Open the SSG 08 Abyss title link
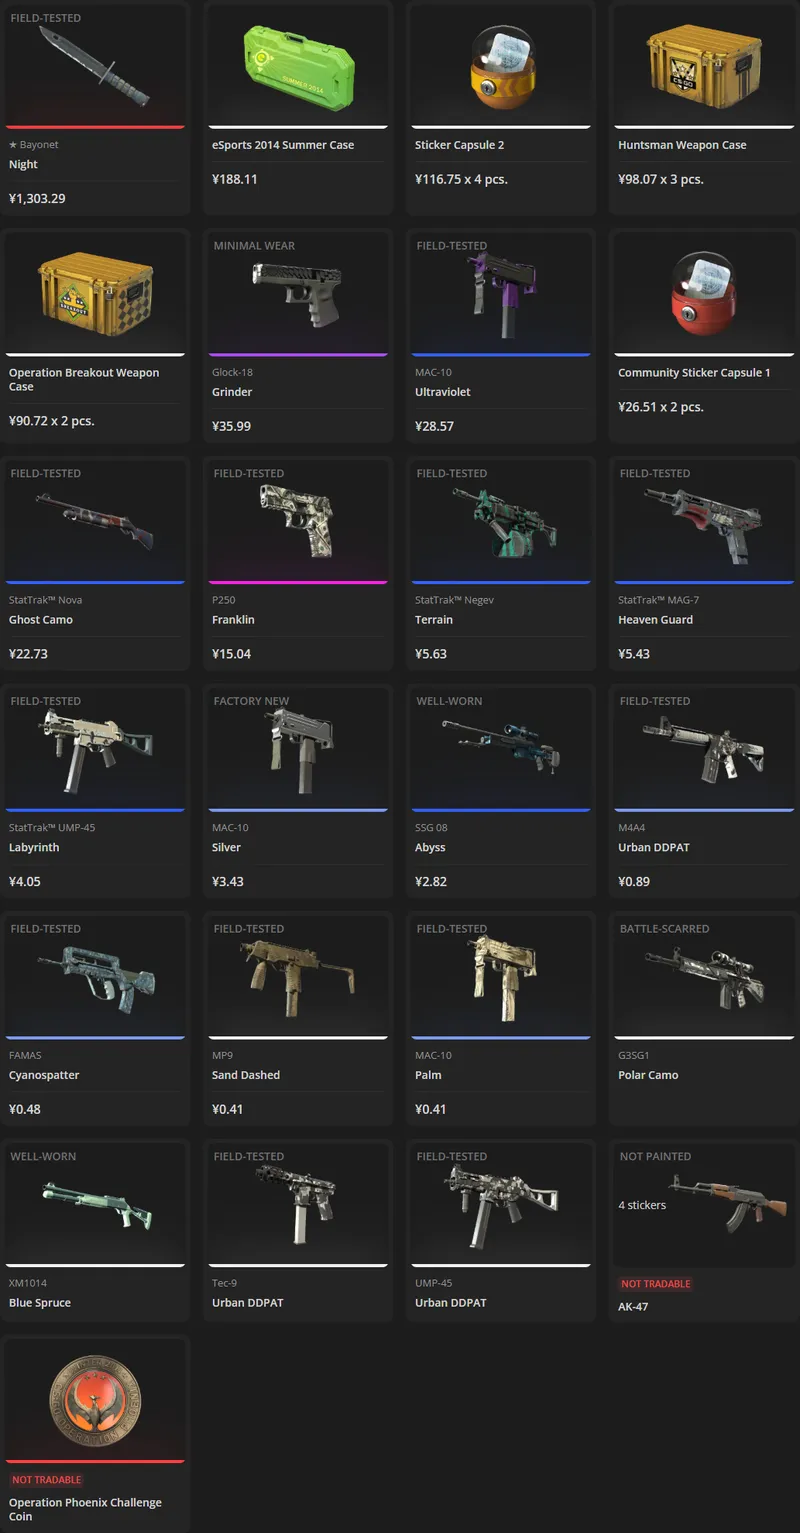Viewport: 800px width, 1533px height. pyautogui.click(x=430, y=848)
